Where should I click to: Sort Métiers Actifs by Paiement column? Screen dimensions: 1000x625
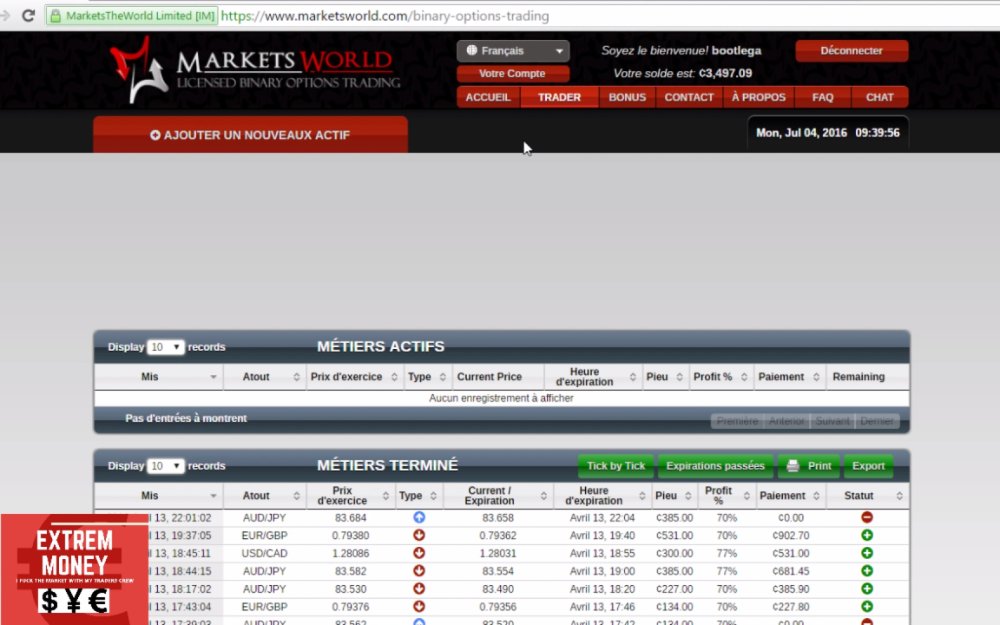click(790, 377)
